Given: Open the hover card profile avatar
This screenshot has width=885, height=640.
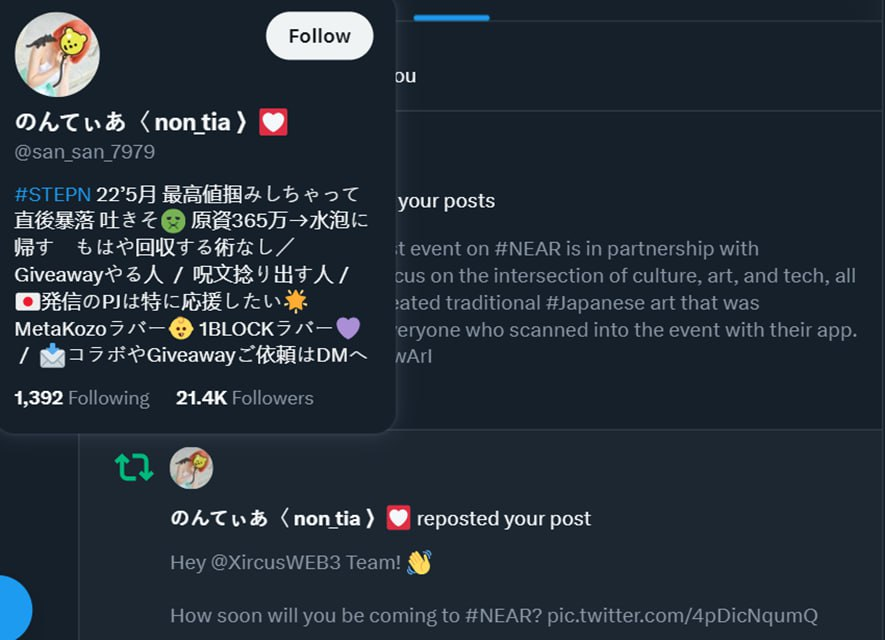Looking at the screenshot, I should click(x=57, y=55).
